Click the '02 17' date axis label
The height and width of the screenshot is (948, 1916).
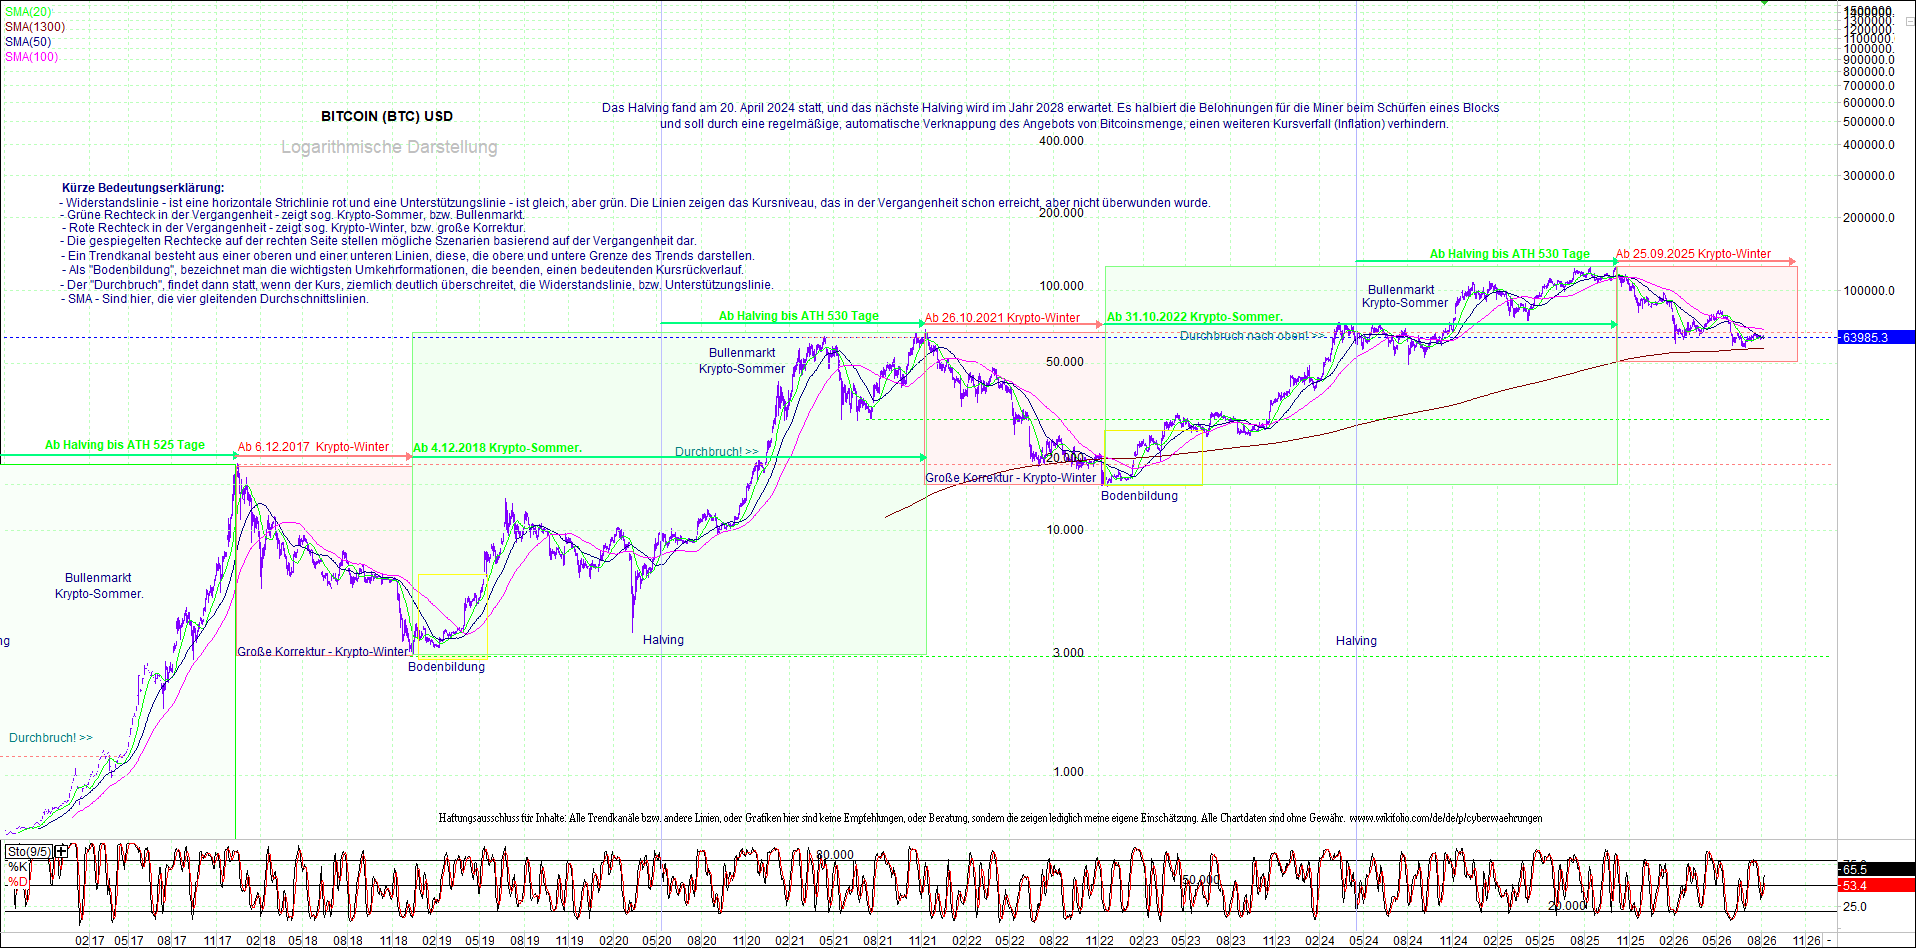point(90,941)
